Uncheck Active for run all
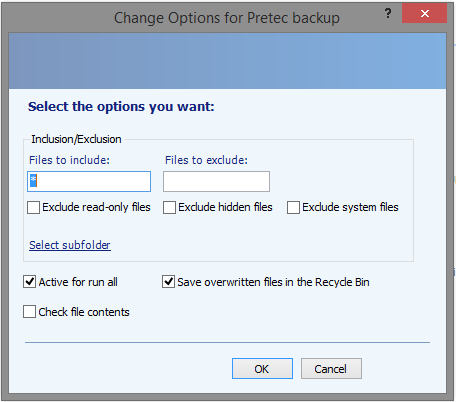This screenshot has width=456, height=402. pyautogui.click(x=30, y=282)
